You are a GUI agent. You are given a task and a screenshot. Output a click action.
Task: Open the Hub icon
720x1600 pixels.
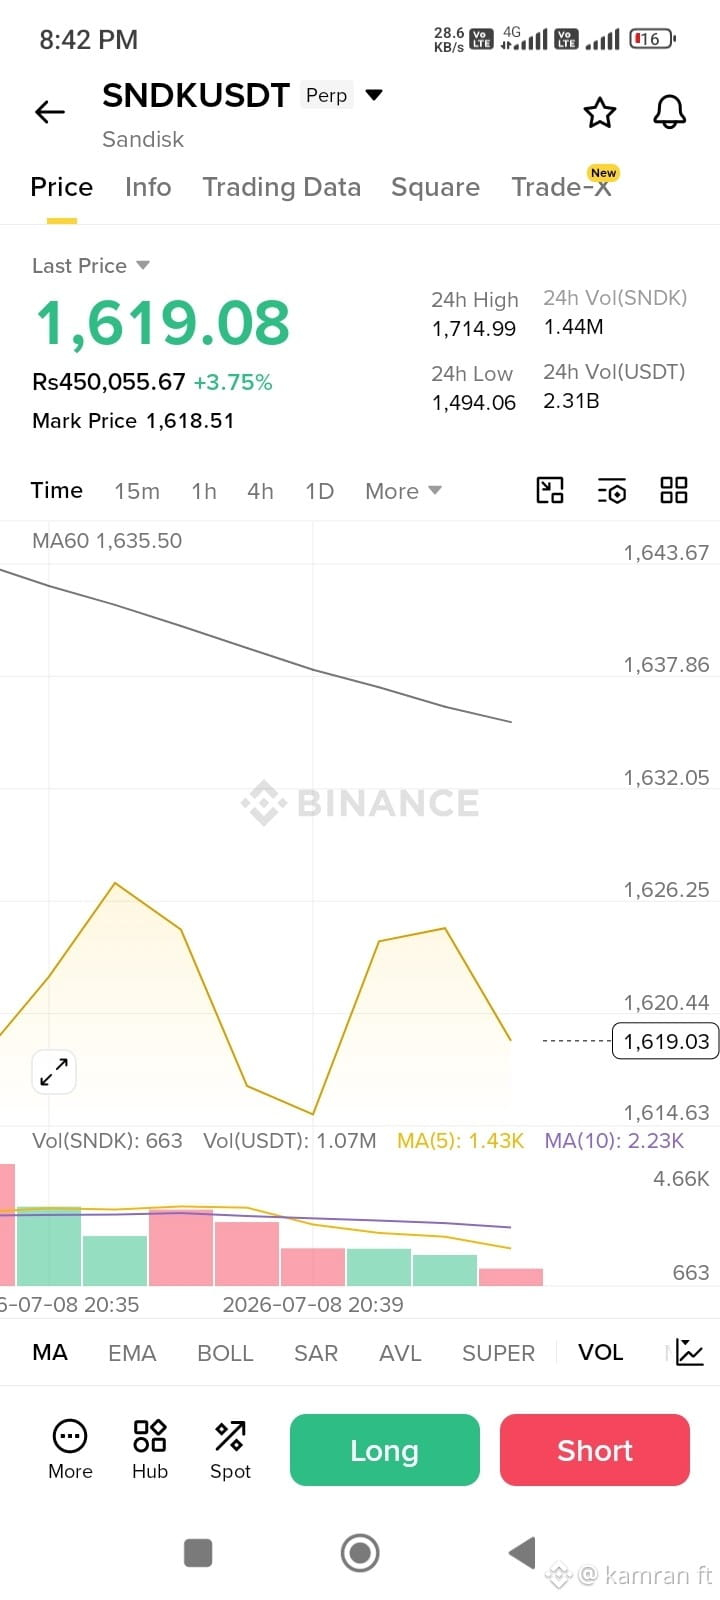point(150,1449)
